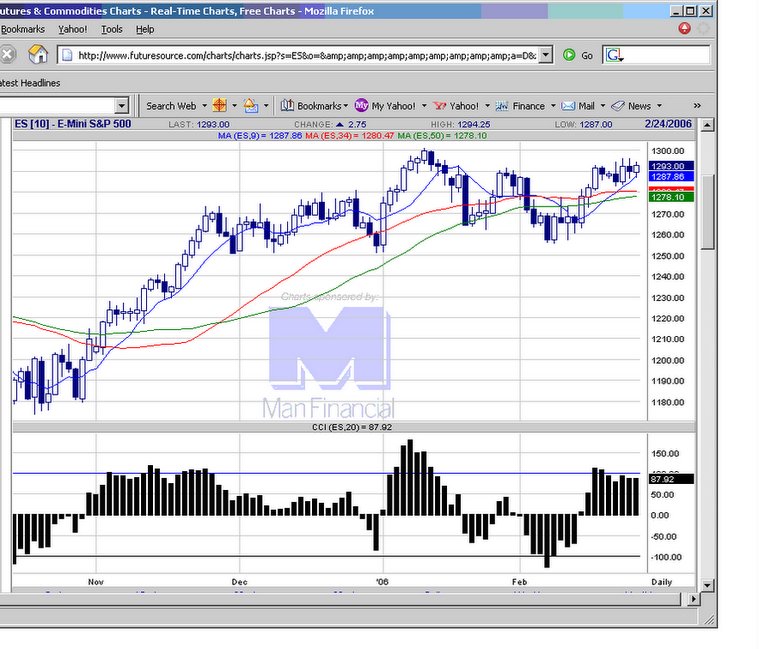This screenshot has height=649, width=759.
Task: Expand the crosshair icon's dropdown arrow
Action: tap(234, 106)
